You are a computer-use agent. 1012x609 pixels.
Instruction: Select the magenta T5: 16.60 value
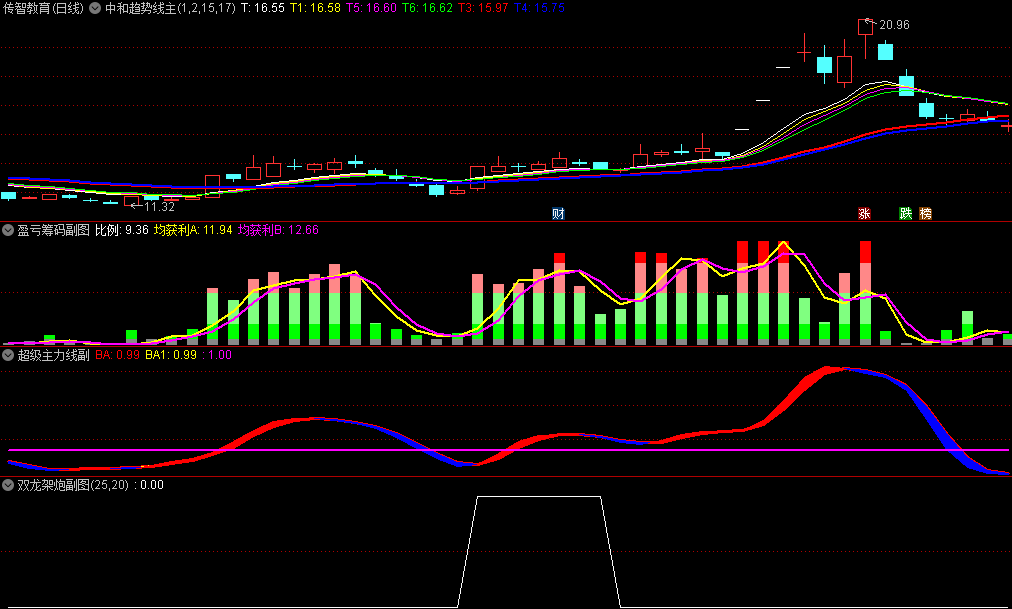[x=371, y=8]
